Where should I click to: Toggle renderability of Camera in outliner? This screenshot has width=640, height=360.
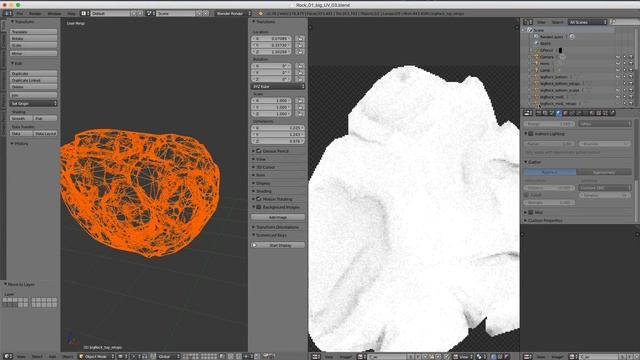[631, 57]
